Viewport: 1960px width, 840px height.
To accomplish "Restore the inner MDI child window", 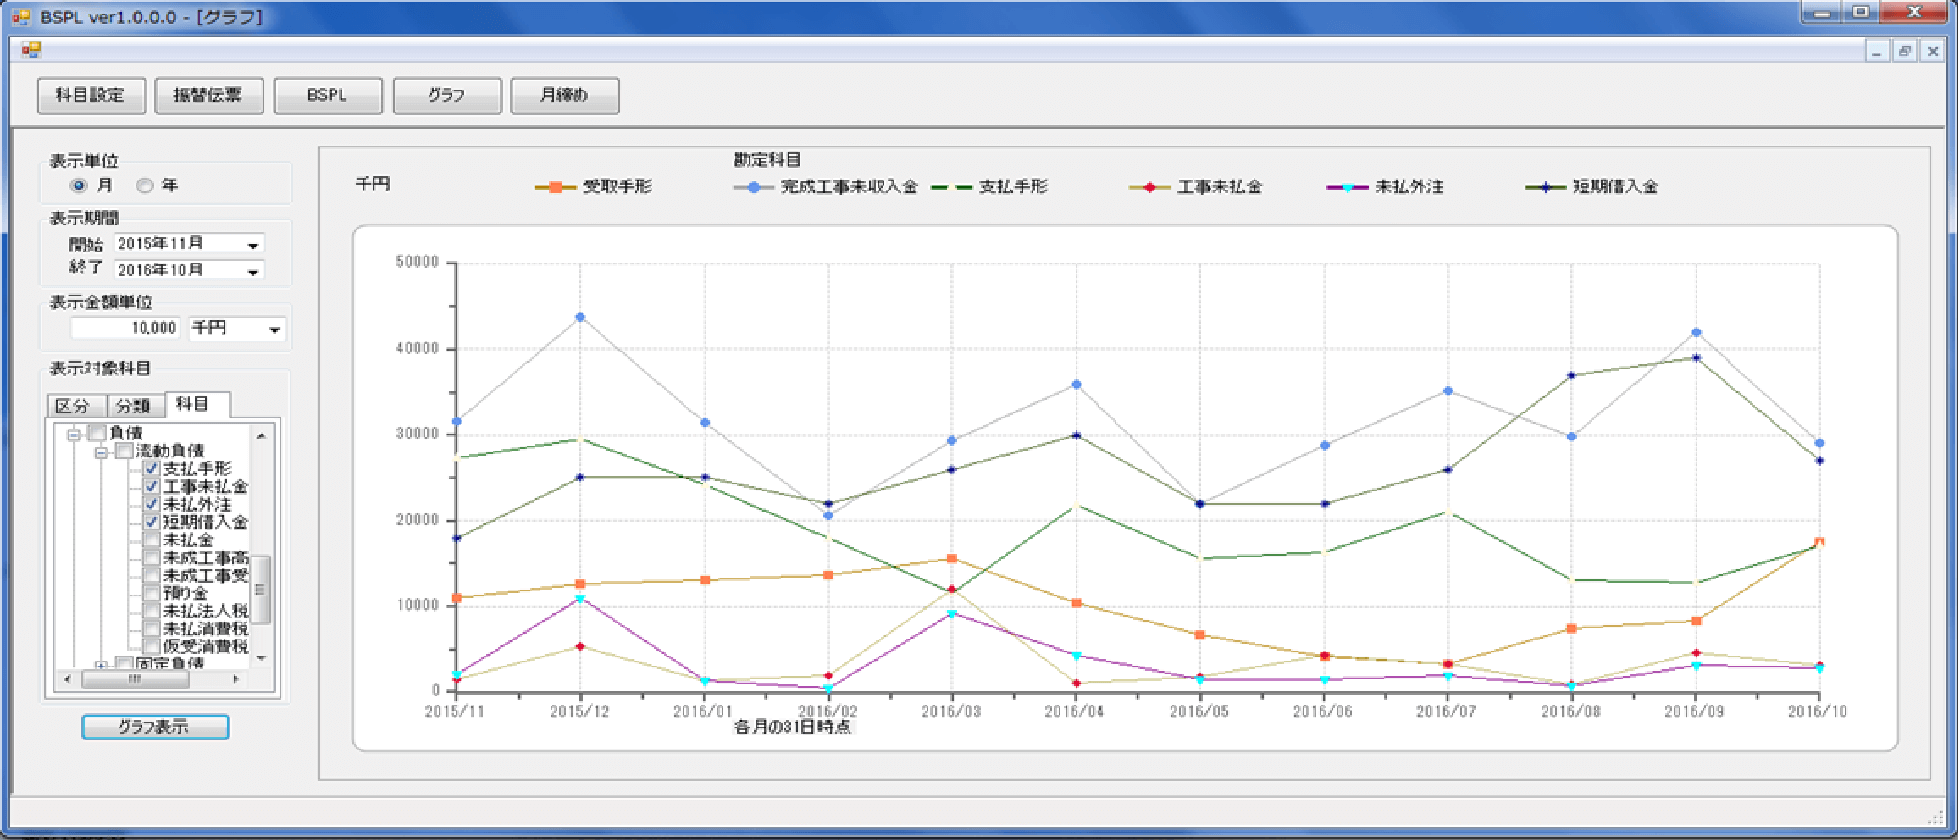I will point(1905,51).
